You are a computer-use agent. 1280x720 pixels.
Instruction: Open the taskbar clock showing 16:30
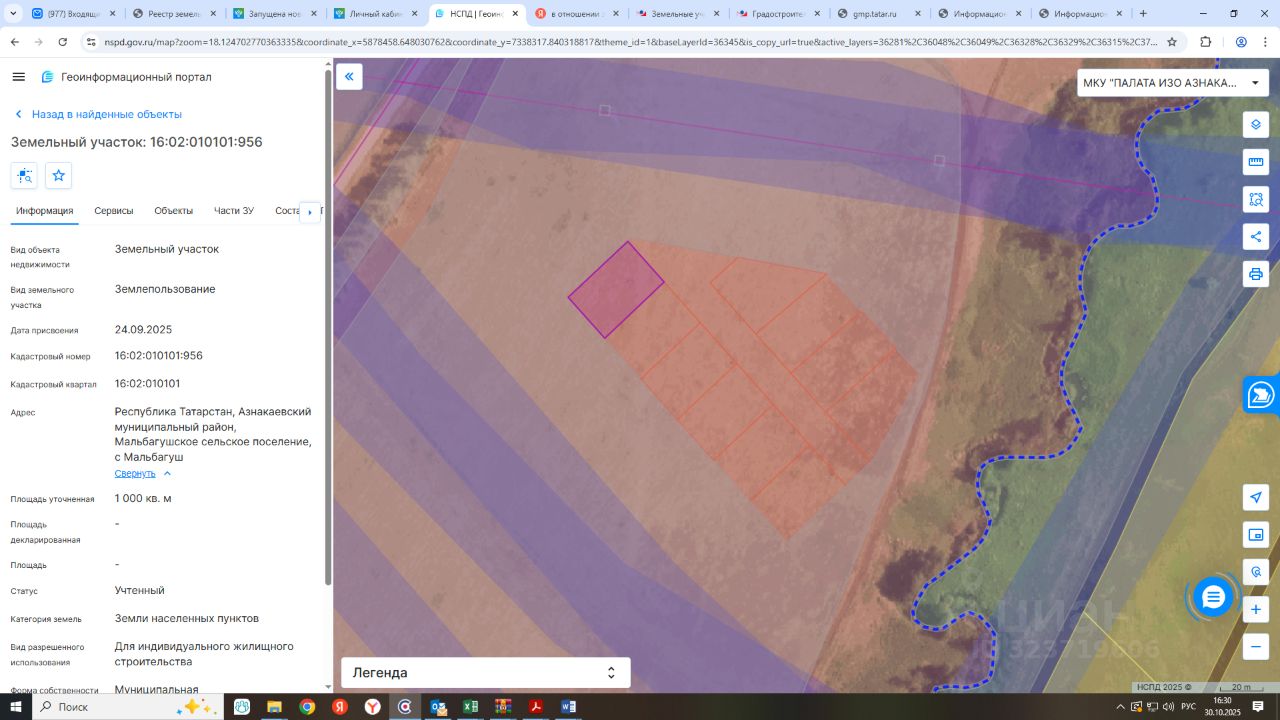(1222, 707)
